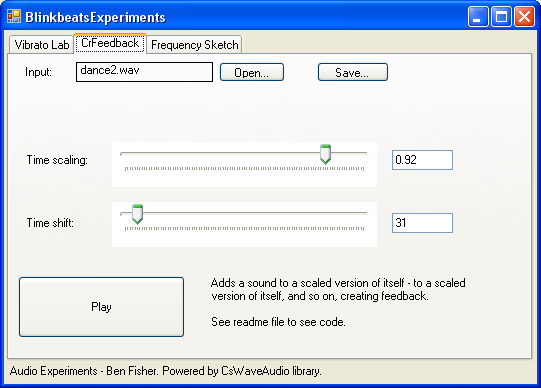Image resolution: width=541 pixels, height=388 pixels.
Task: Click the Open... button
Action: [252, 72]
